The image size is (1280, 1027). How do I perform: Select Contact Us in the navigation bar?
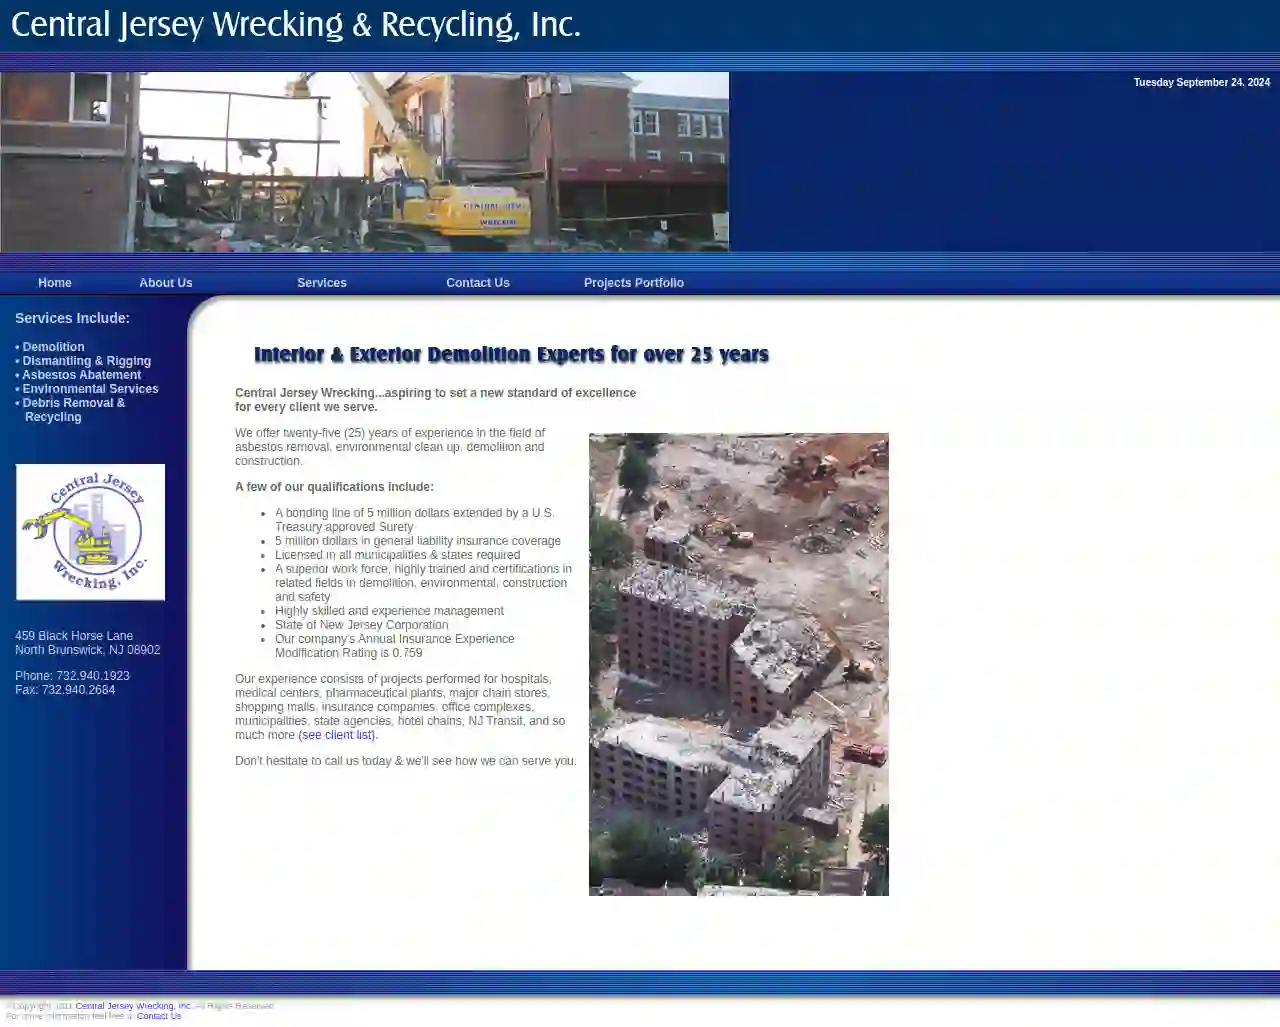[478, 283]
